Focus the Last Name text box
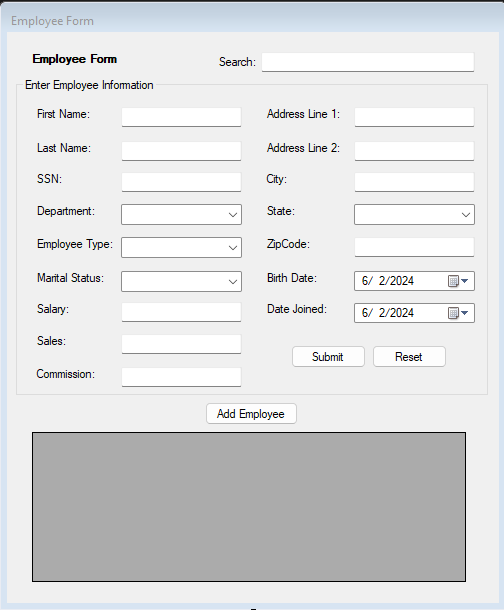Viewport: 504px width, 610px height. point(181,151)
